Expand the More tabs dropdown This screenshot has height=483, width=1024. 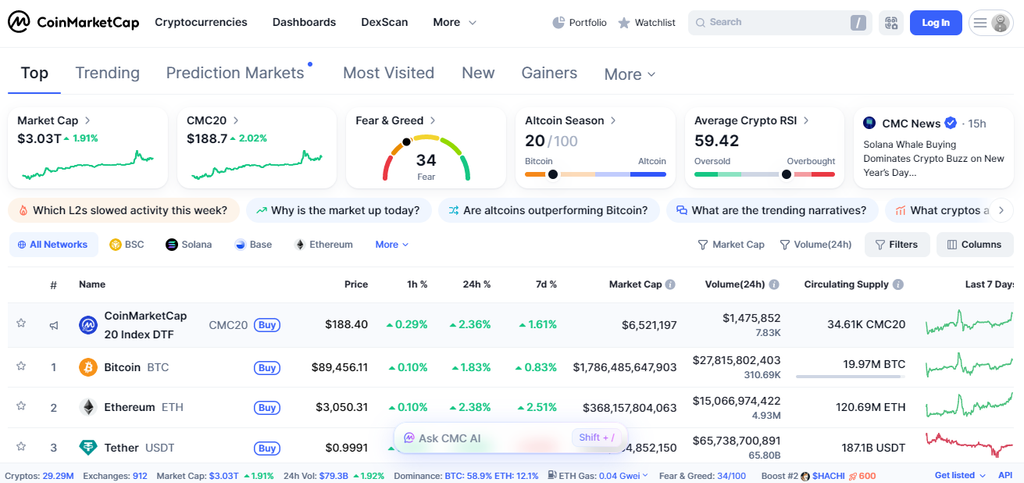[630, 74]
